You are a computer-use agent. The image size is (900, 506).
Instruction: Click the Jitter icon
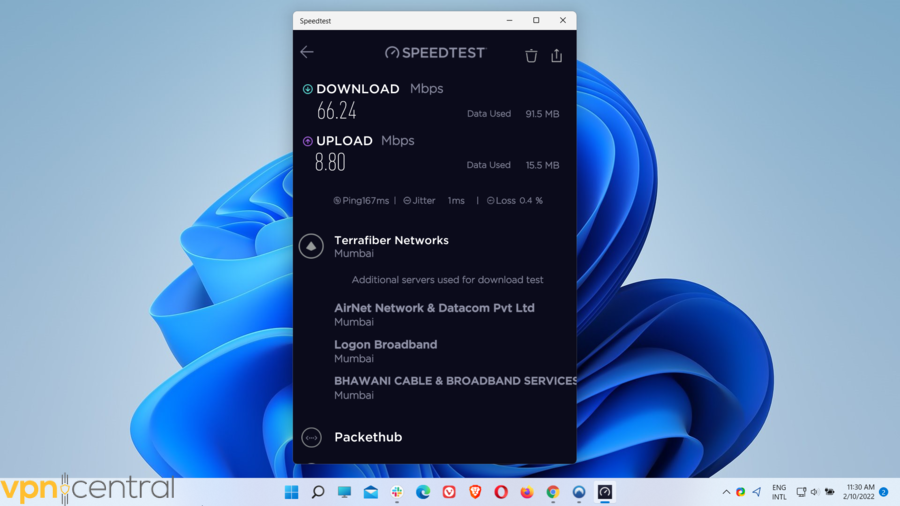[407, 201]
